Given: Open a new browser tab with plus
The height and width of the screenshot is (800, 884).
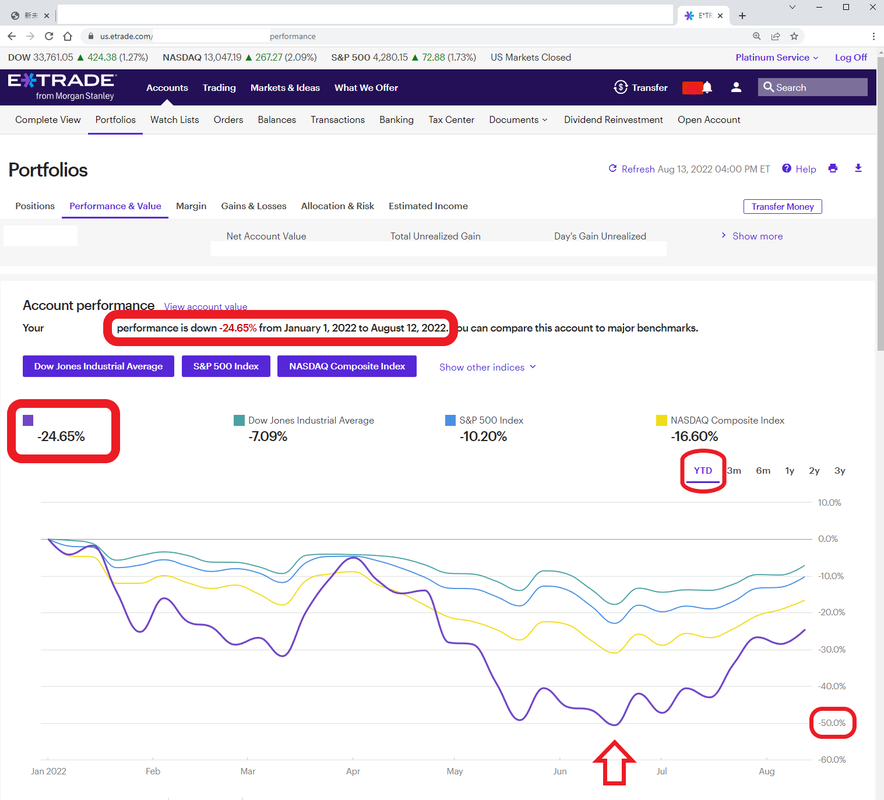Looking at the screenshot, I should [742, 16].
